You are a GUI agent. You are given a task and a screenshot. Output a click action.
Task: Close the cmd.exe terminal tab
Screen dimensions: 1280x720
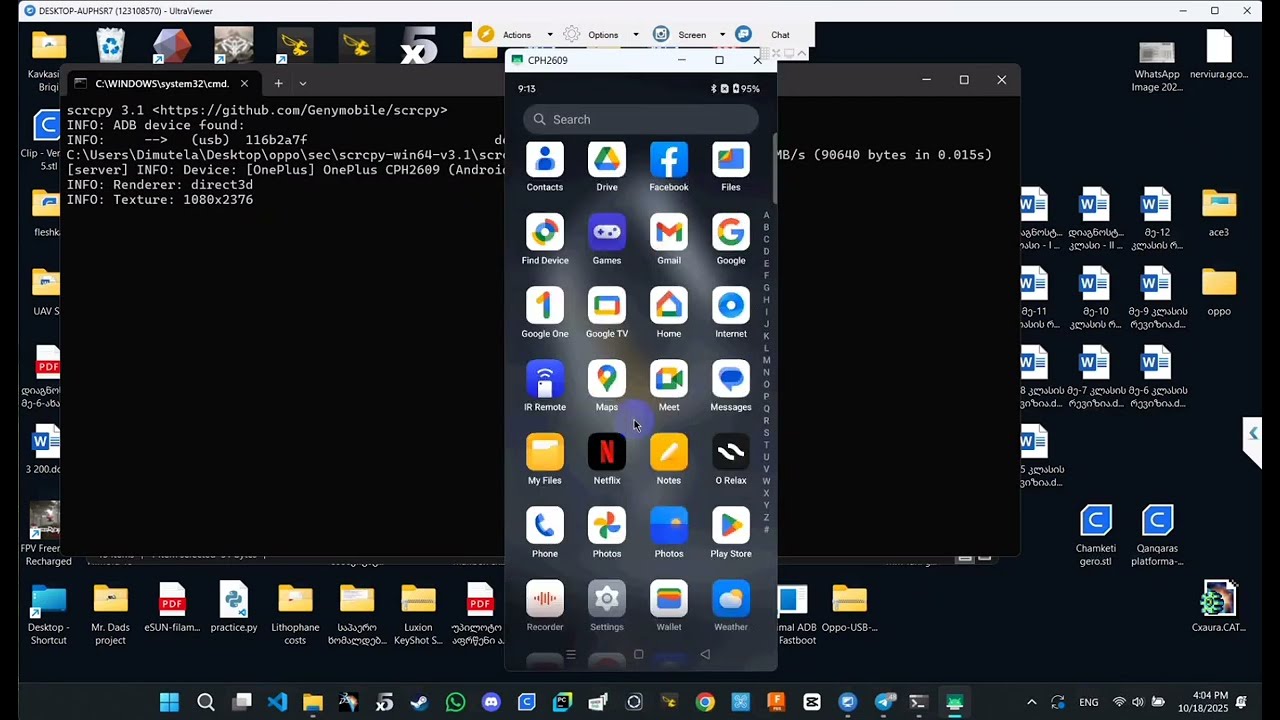[x=244, y=84]
